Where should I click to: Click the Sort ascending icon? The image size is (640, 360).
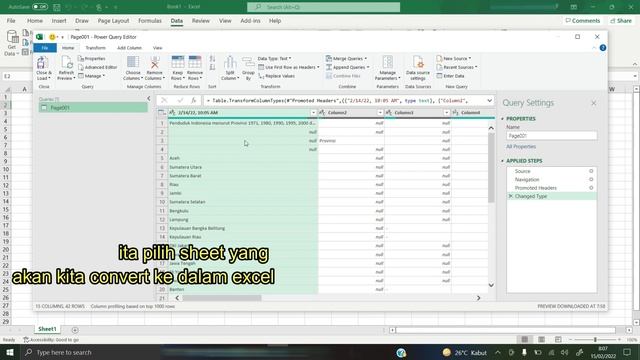(x=212, y=59)
